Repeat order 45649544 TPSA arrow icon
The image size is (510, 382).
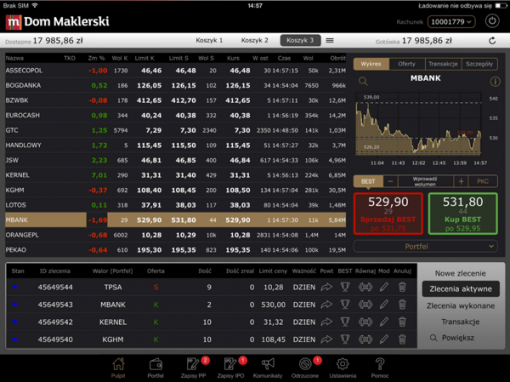click(327, 287)
